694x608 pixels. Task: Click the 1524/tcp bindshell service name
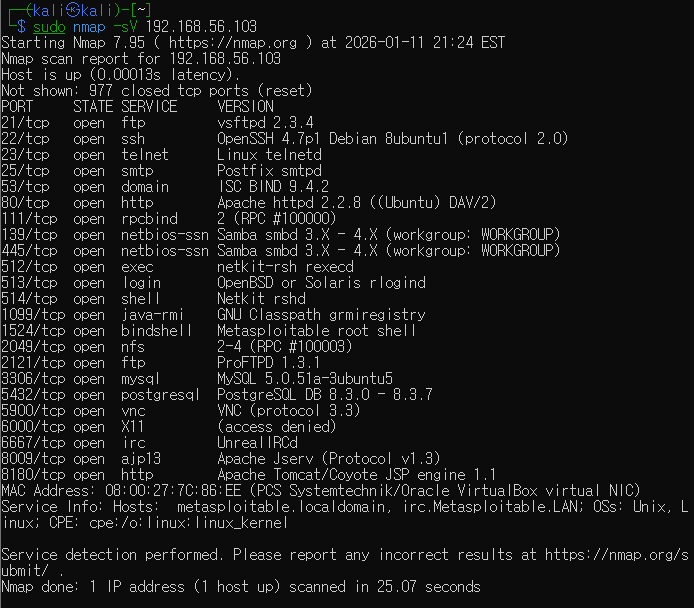point(156,331)
